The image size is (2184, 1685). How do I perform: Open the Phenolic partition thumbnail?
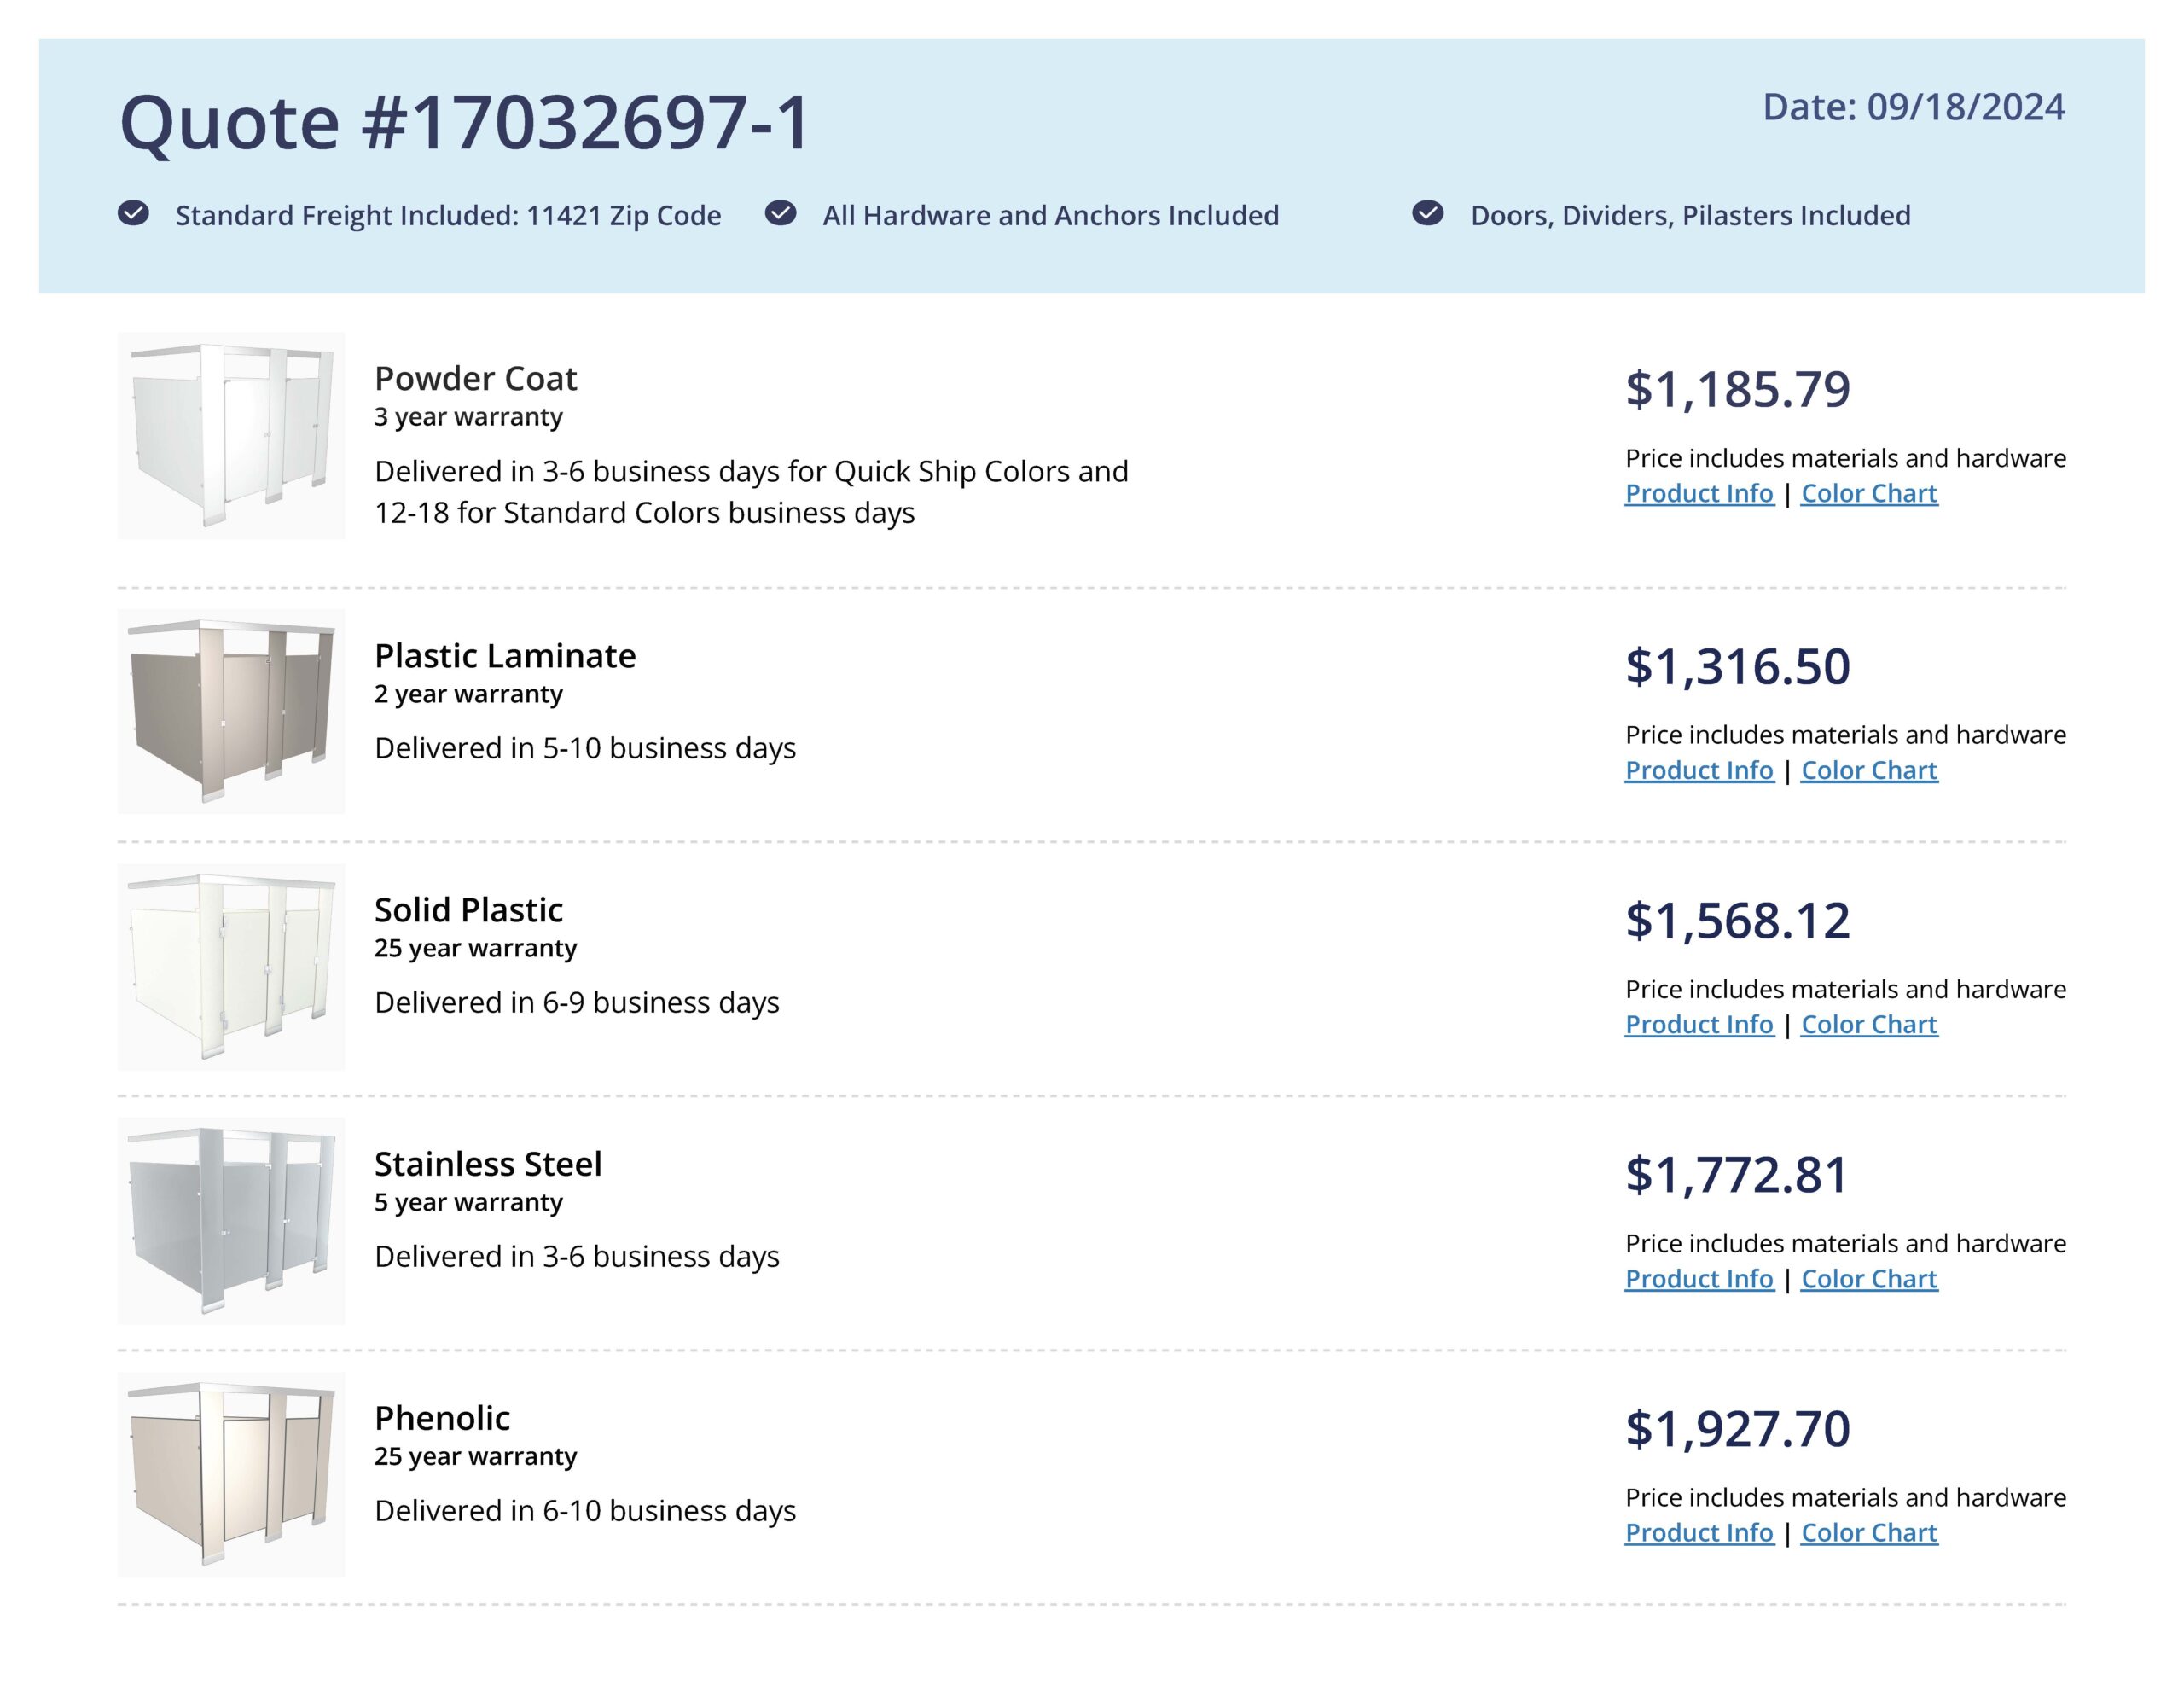click(x=231, y=1475)
